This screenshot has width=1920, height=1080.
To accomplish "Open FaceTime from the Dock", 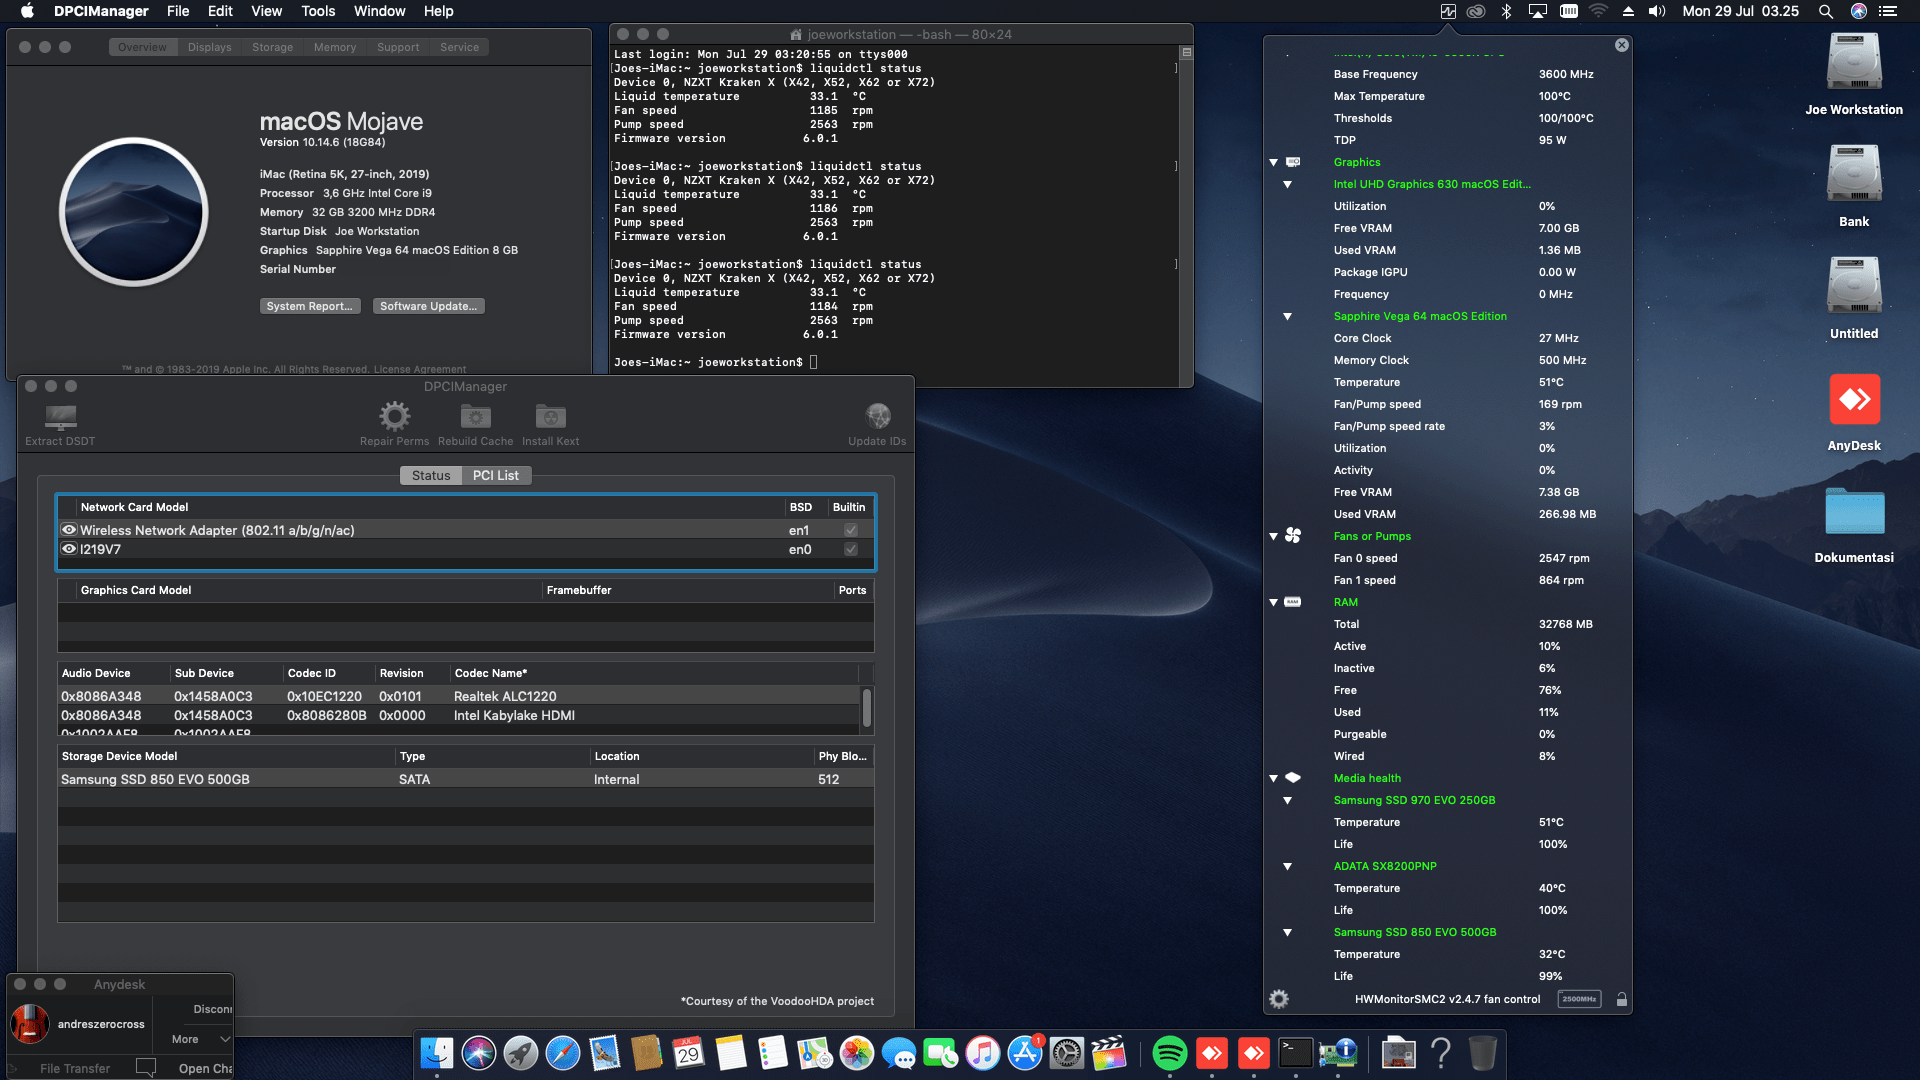I will [x=941, y=1053].
